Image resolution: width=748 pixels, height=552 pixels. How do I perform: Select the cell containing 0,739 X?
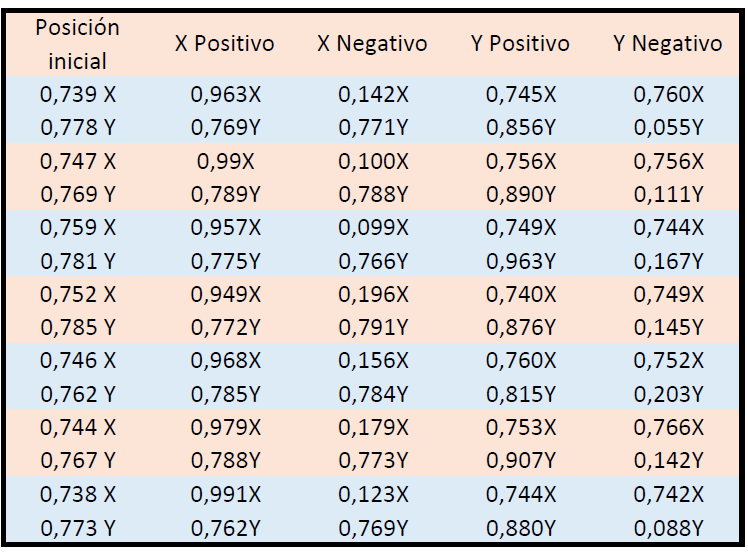[x=77, y=95]
